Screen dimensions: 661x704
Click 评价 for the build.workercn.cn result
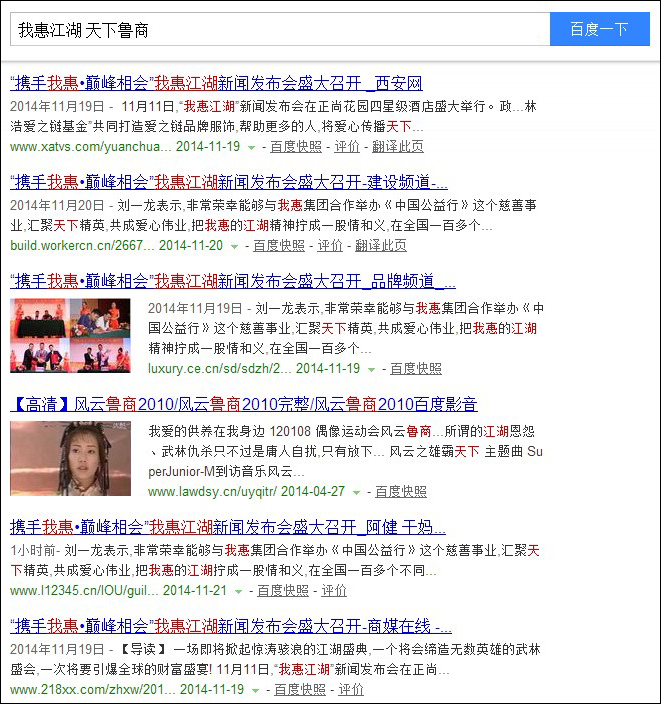[330, 246]
